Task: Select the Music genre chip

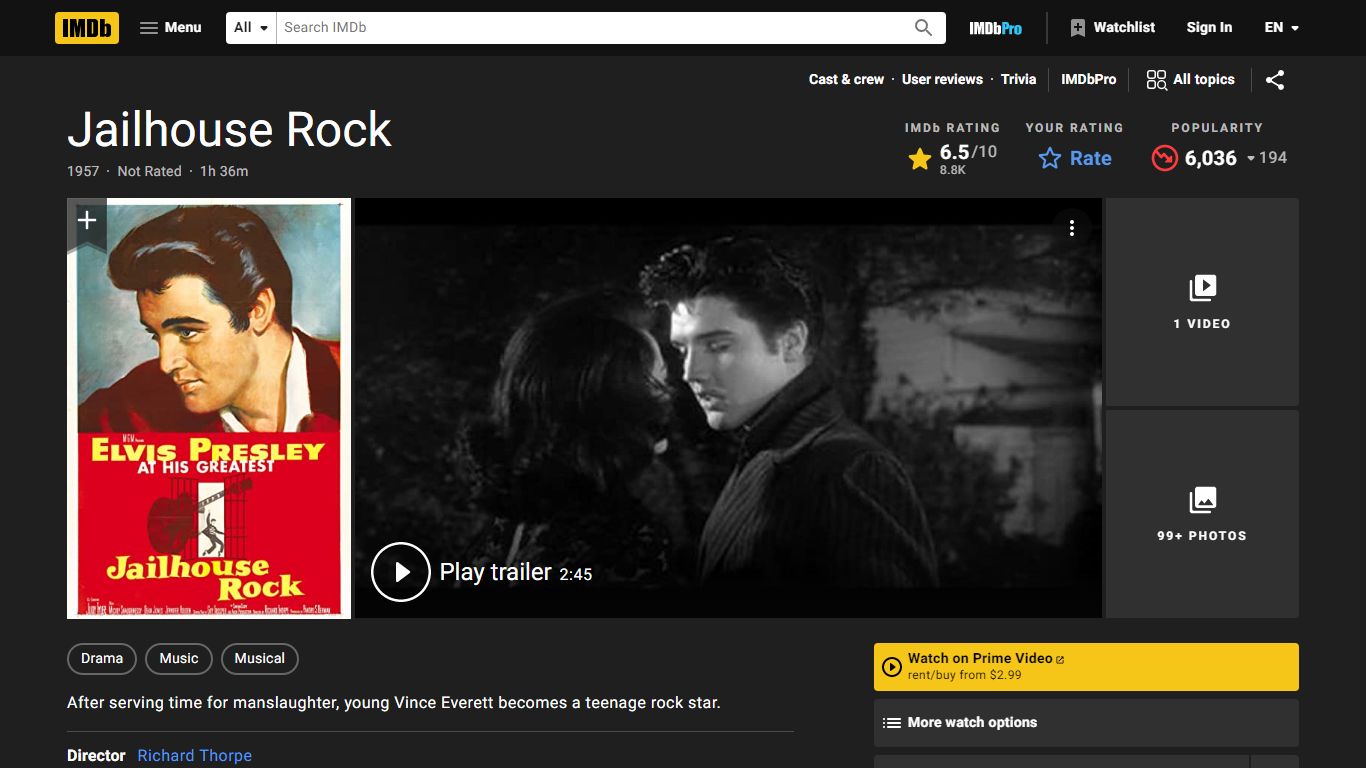Action: point(179,658)
